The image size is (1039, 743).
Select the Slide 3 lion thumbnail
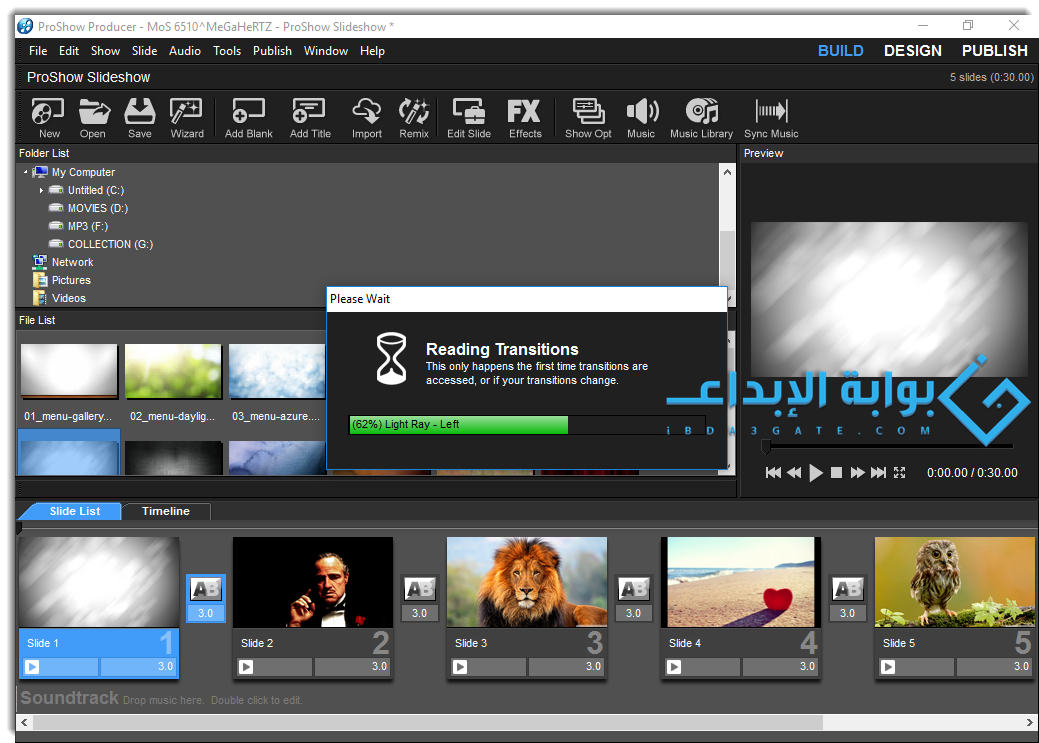pos(527,582)
